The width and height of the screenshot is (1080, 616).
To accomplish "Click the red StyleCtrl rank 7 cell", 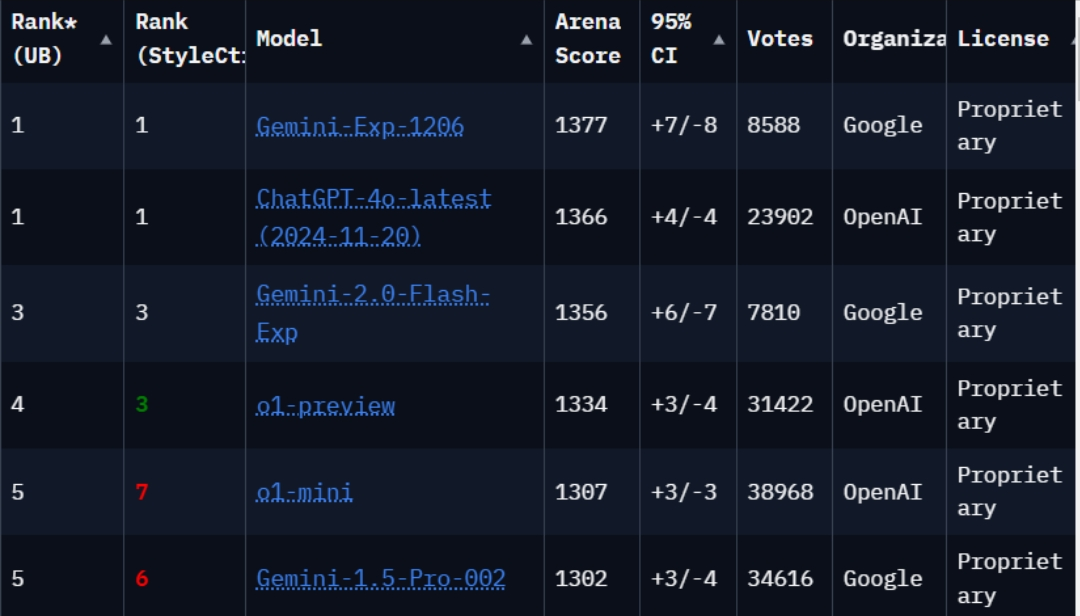I will (142, 492).
